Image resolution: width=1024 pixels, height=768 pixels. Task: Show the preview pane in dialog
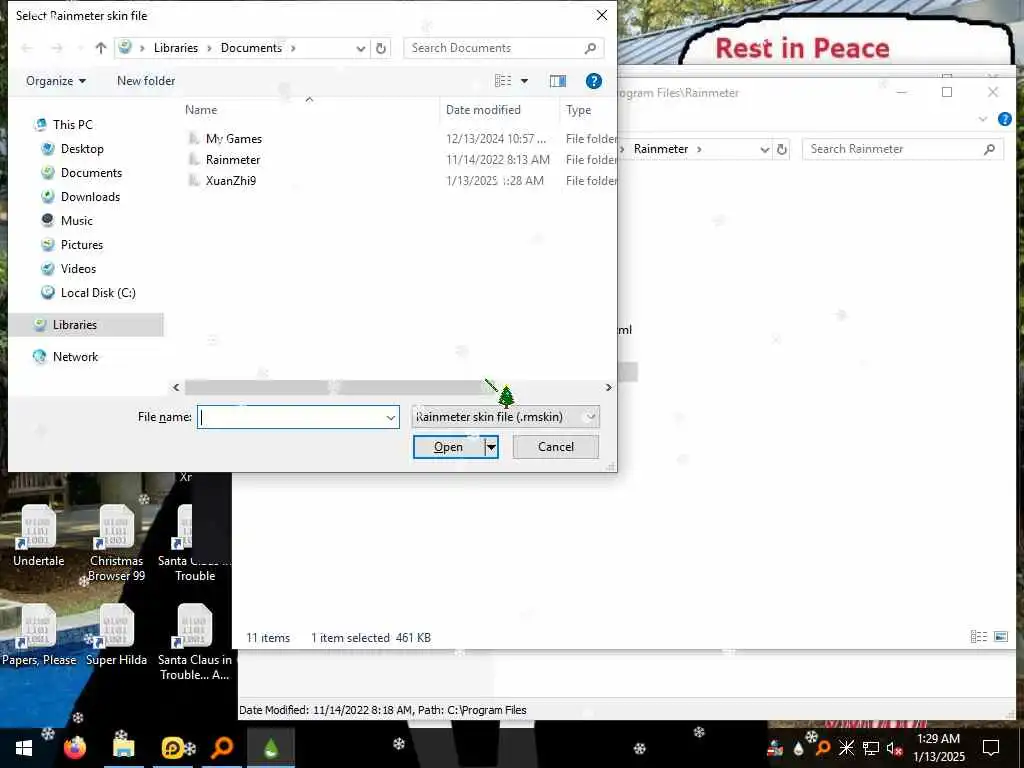pyautogui.click(x=558, y=81)
